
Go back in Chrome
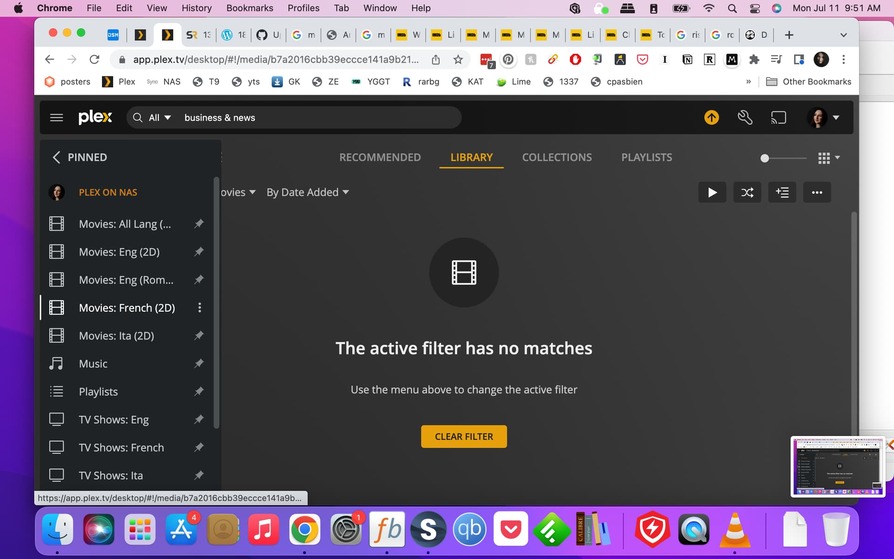pyautogui.click(x=50, y=59)
